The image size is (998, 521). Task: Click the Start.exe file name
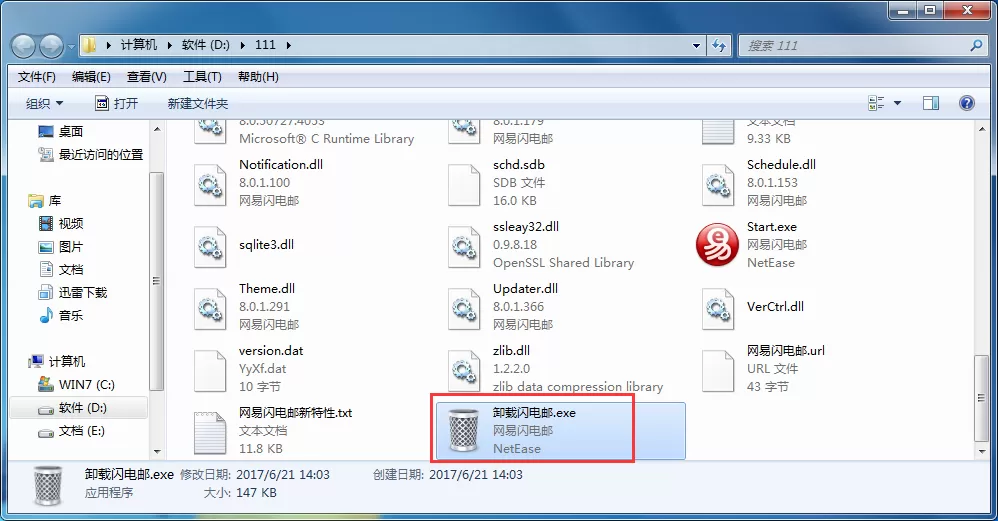click(771, 226)
